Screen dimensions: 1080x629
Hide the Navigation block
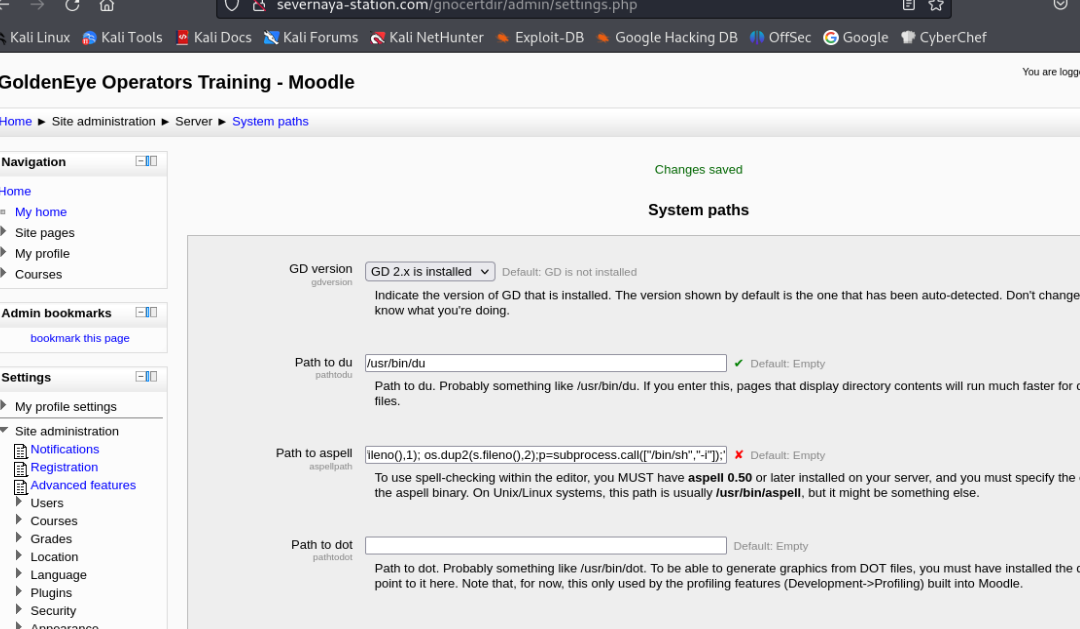coord(141,161)
